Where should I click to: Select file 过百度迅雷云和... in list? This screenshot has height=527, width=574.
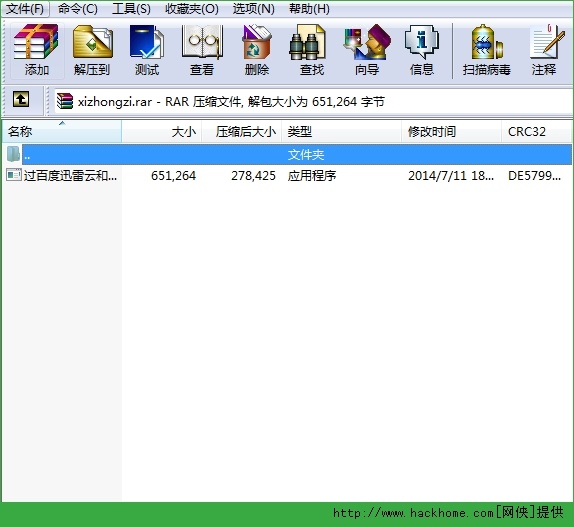[70, 176]
